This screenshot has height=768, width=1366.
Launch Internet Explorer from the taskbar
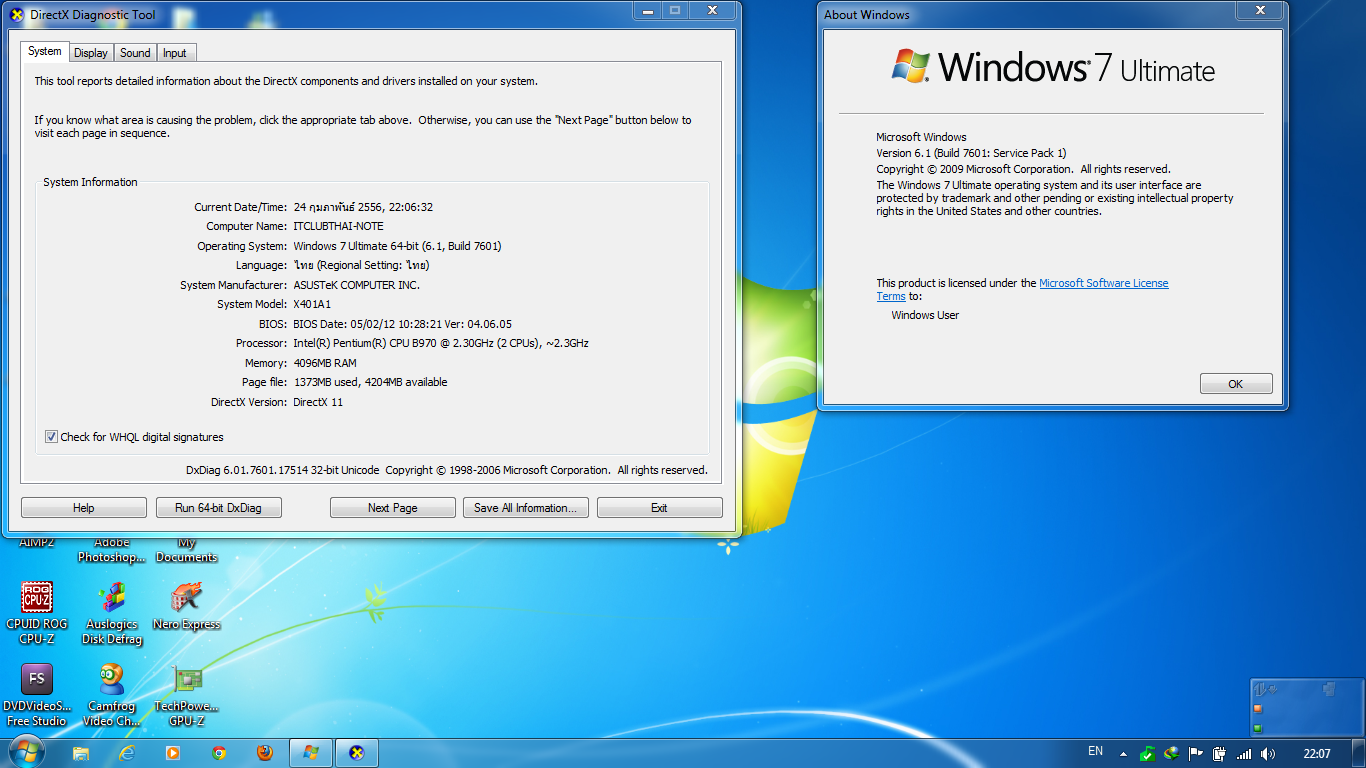127,753
